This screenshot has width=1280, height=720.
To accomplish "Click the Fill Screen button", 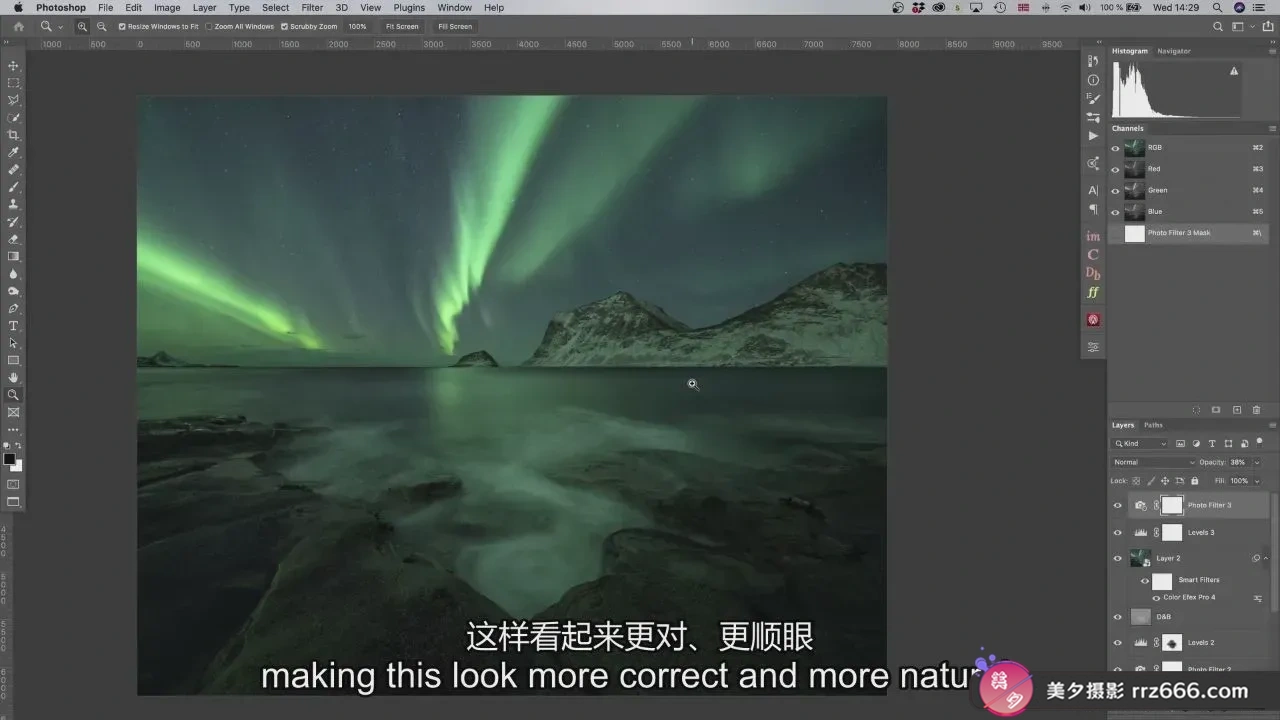I will tap(455, 26).
